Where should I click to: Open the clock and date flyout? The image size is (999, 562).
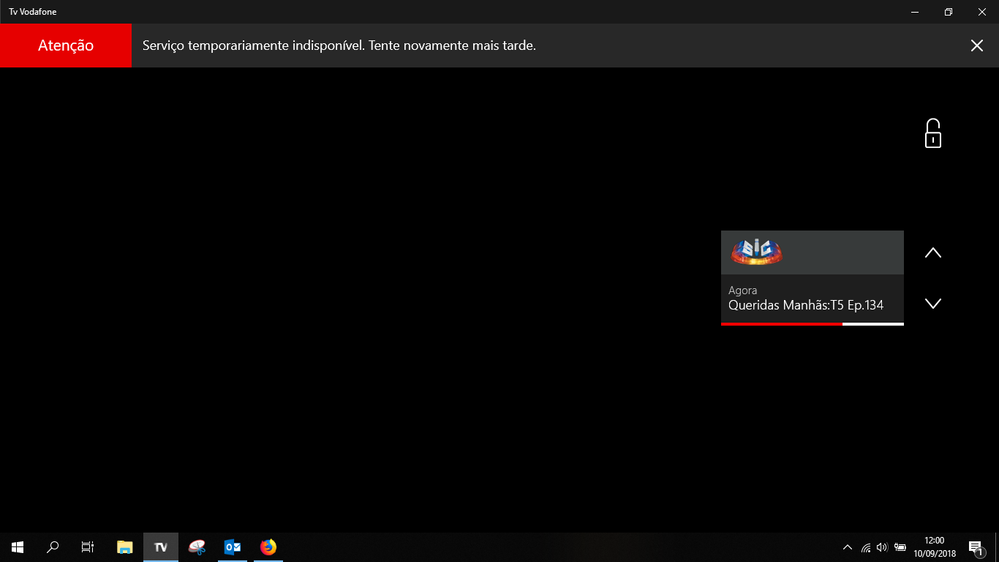pyautogui.click(x=935, y=547)
